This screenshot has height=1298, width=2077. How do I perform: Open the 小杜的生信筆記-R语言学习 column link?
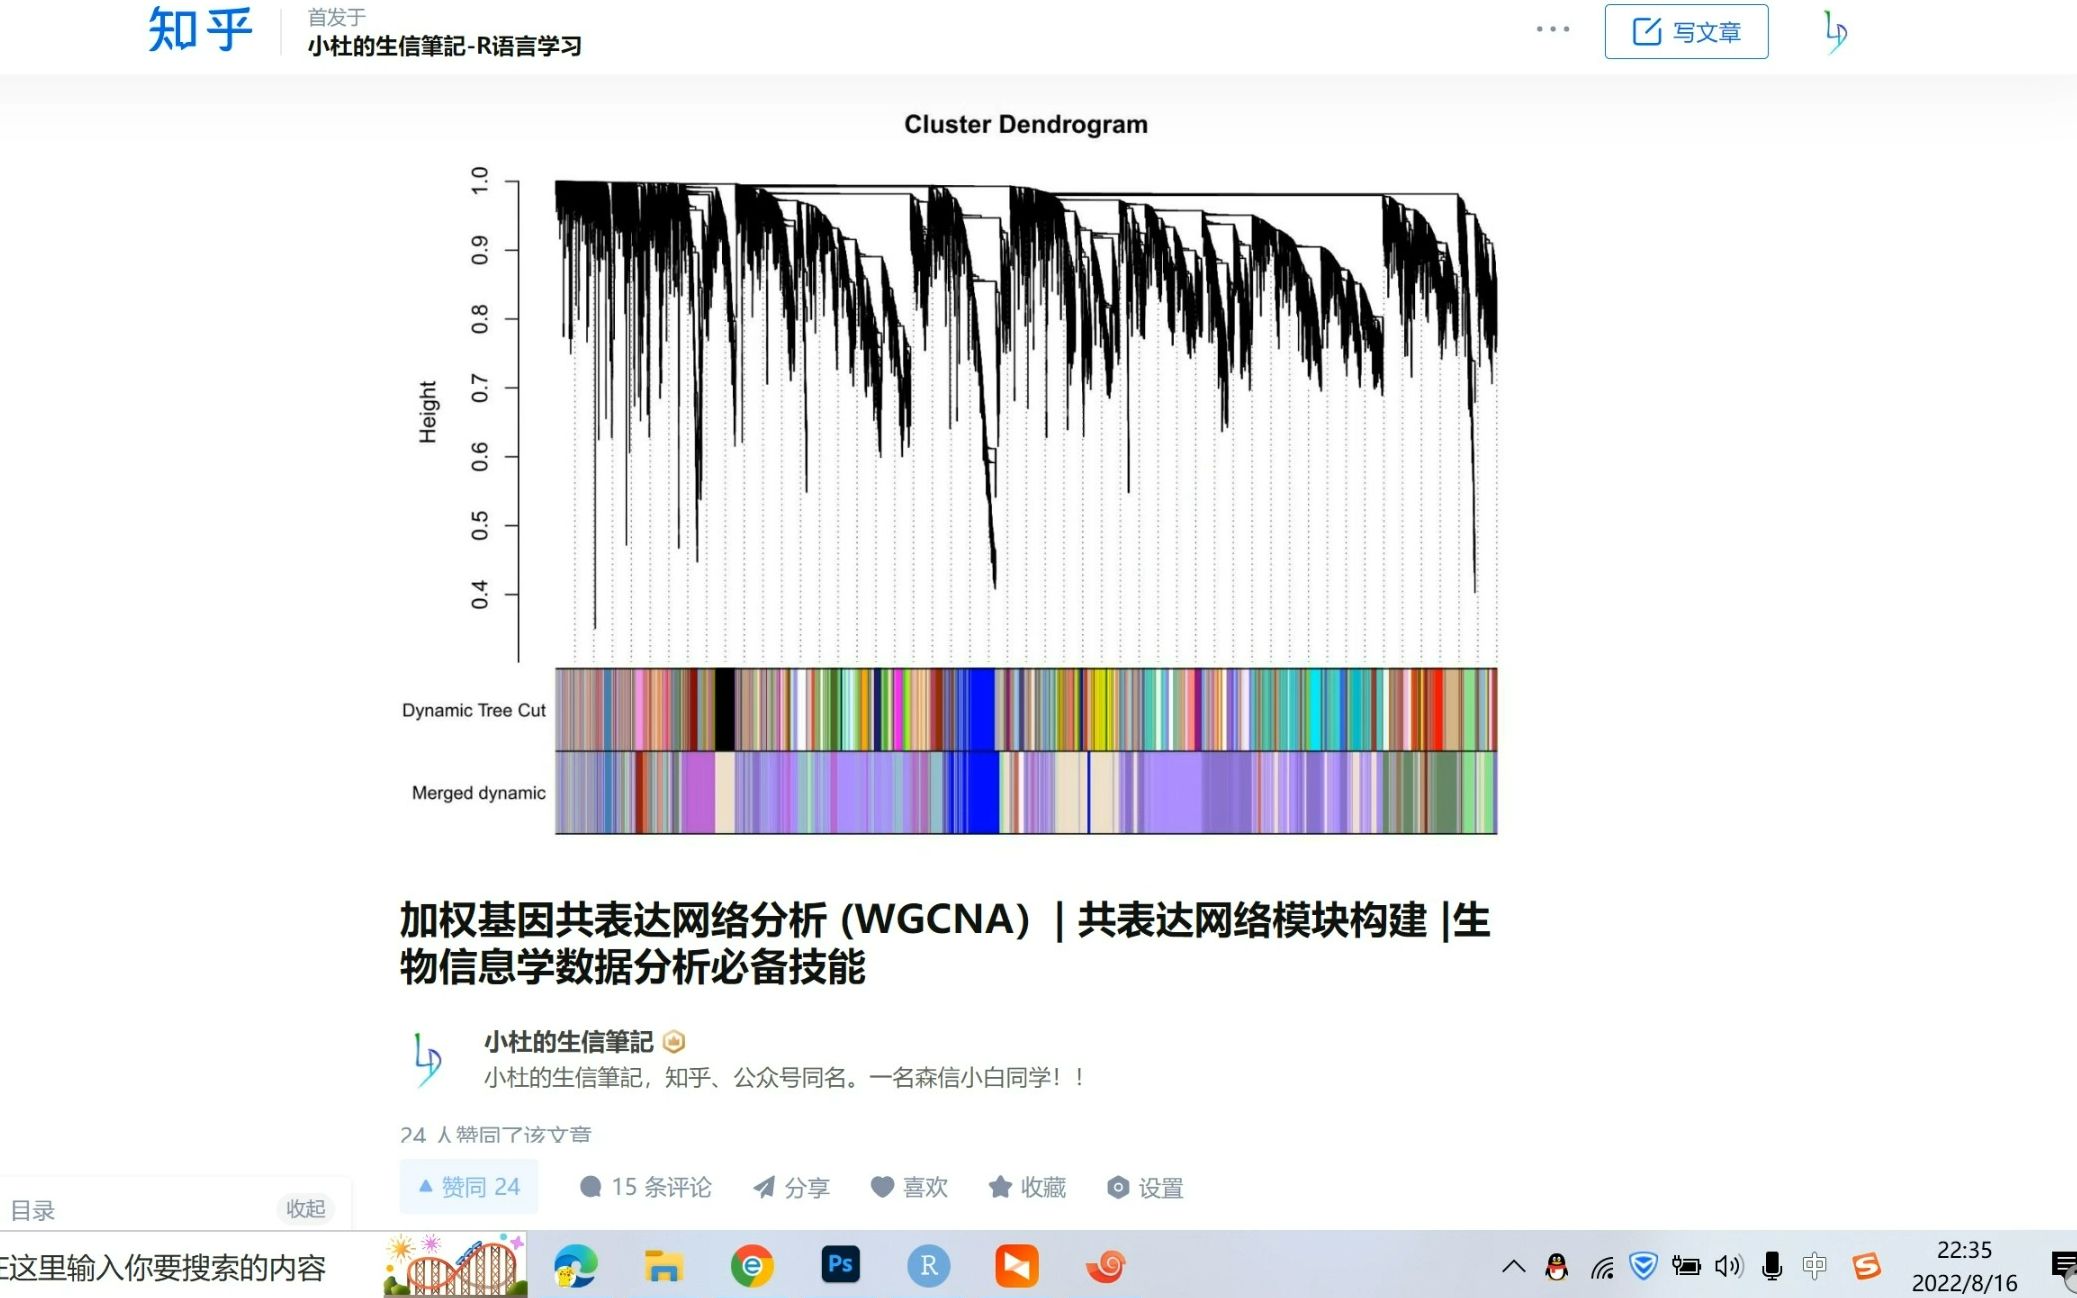click(x=444, y=46)
